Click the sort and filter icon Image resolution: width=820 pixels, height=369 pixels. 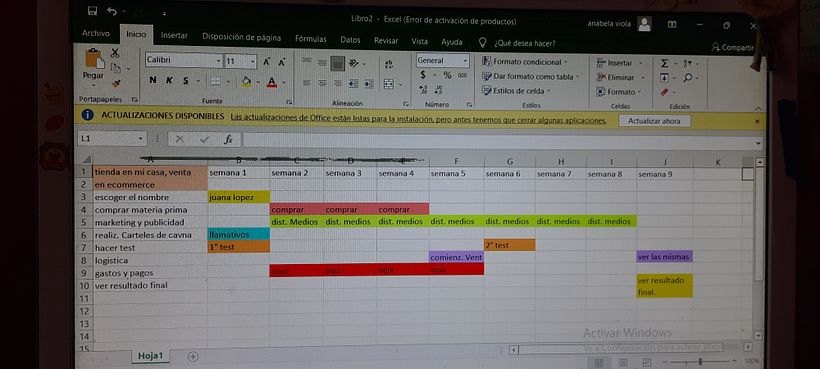[687, 63]
